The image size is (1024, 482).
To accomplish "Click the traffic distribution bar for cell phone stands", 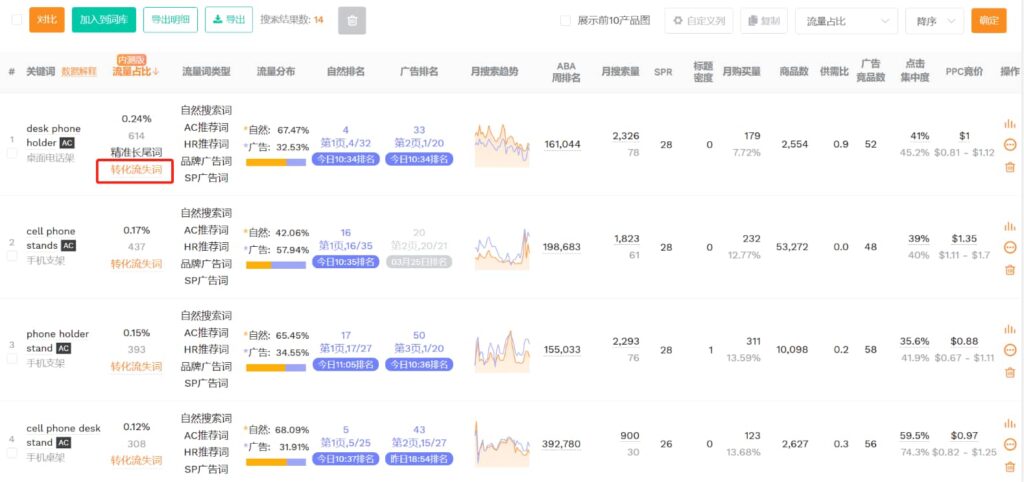I will tap(276, 265).
